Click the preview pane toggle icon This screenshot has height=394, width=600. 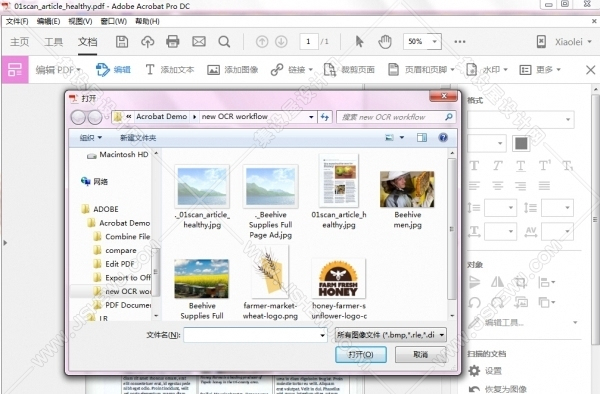(x=422, y=138)
